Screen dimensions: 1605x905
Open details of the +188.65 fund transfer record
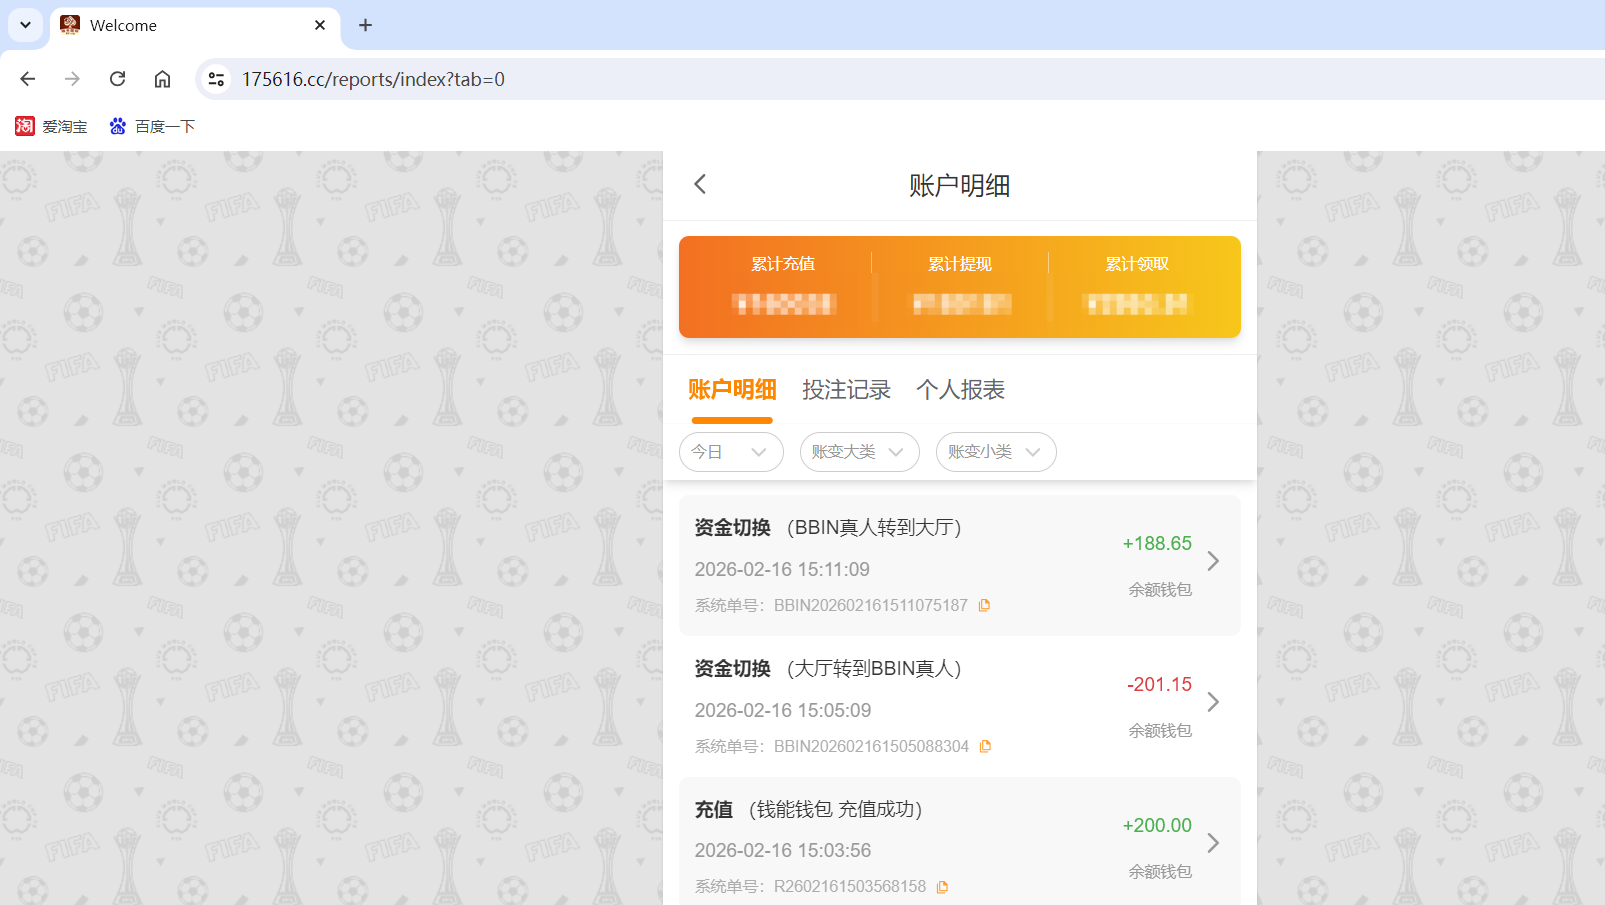click(x=1213, y=561)
